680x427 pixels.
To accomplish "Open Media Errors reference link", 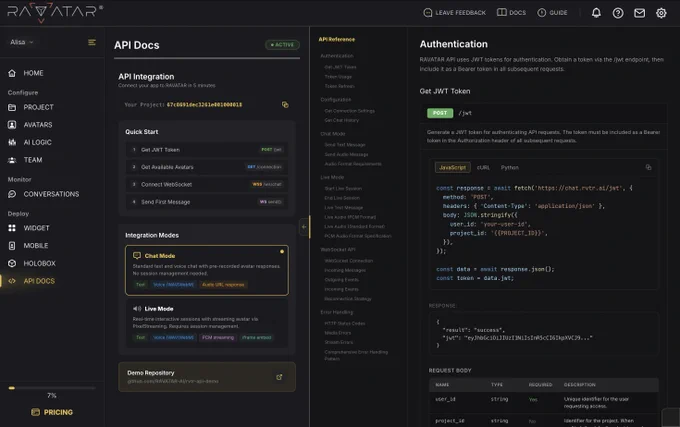I will tap(337, 333).
